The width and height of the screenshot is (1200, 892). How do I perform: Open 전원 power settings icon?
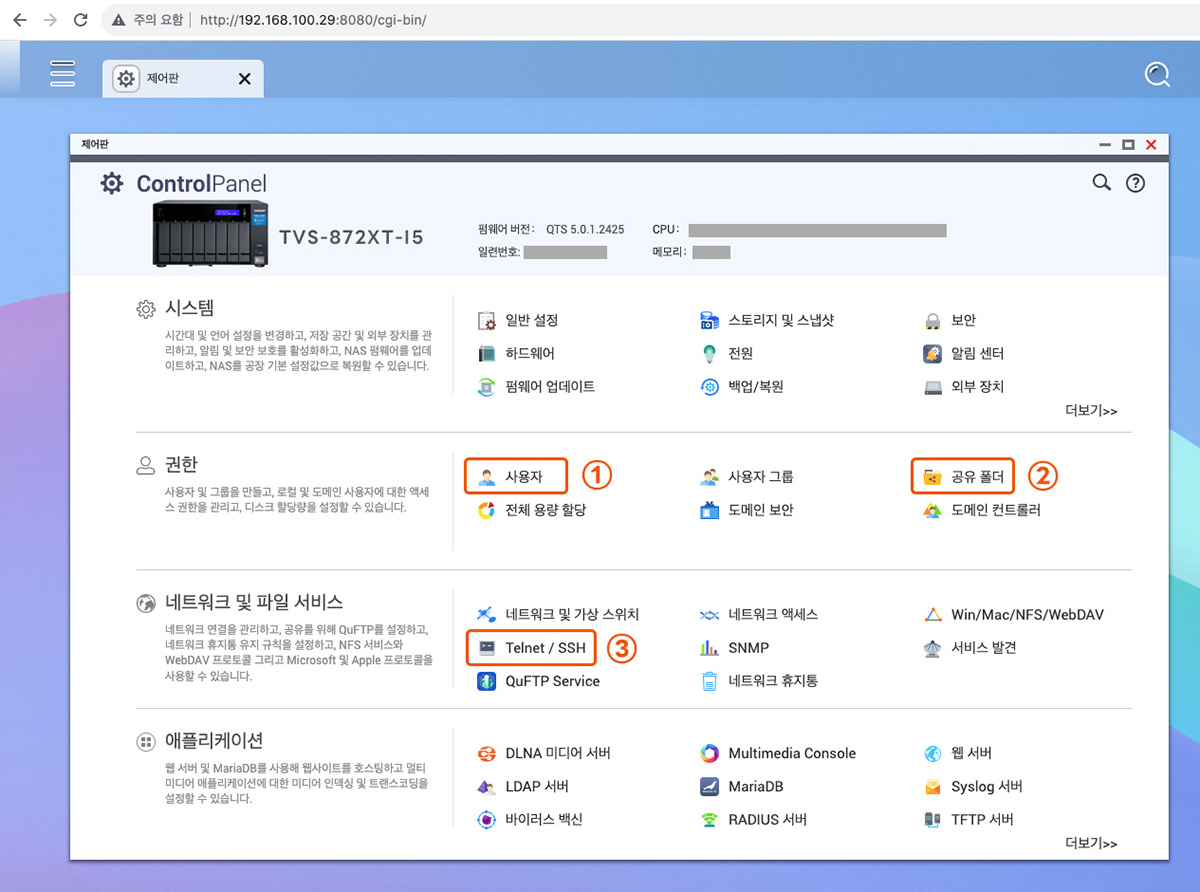tap(710, 354)
